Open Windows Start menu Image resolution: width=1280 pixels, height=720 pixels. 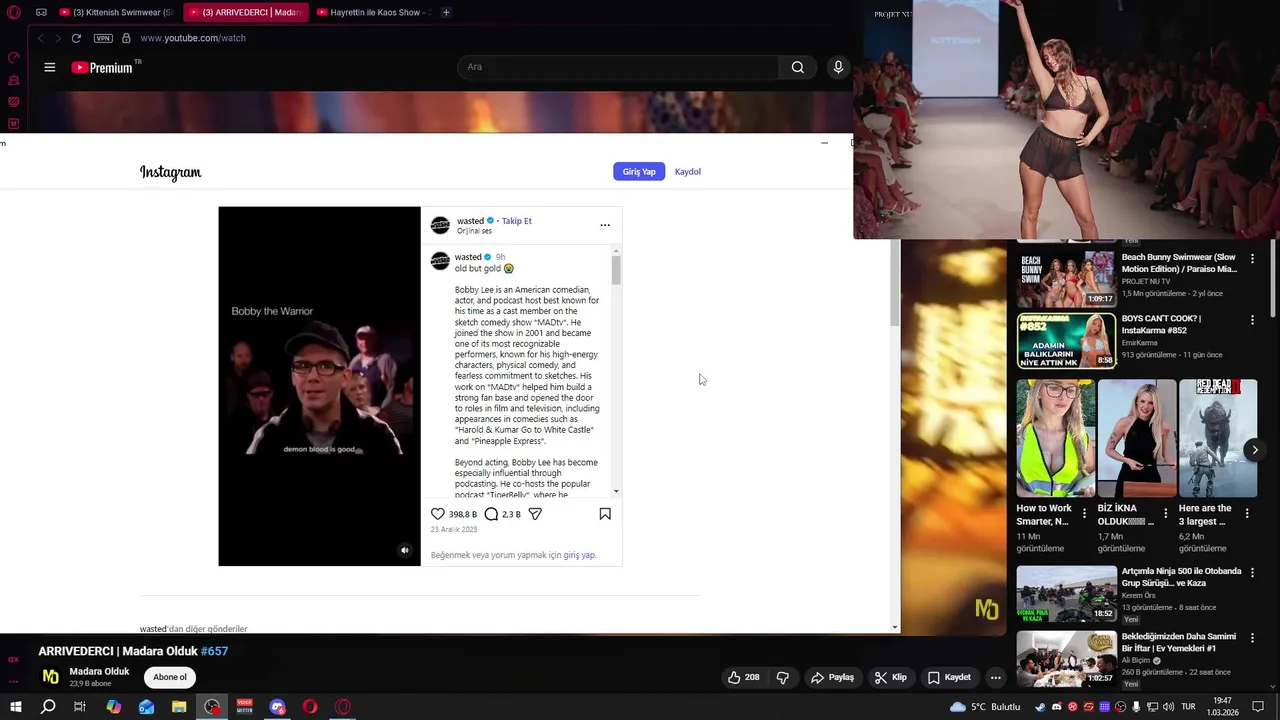click(x=15, y=707)
